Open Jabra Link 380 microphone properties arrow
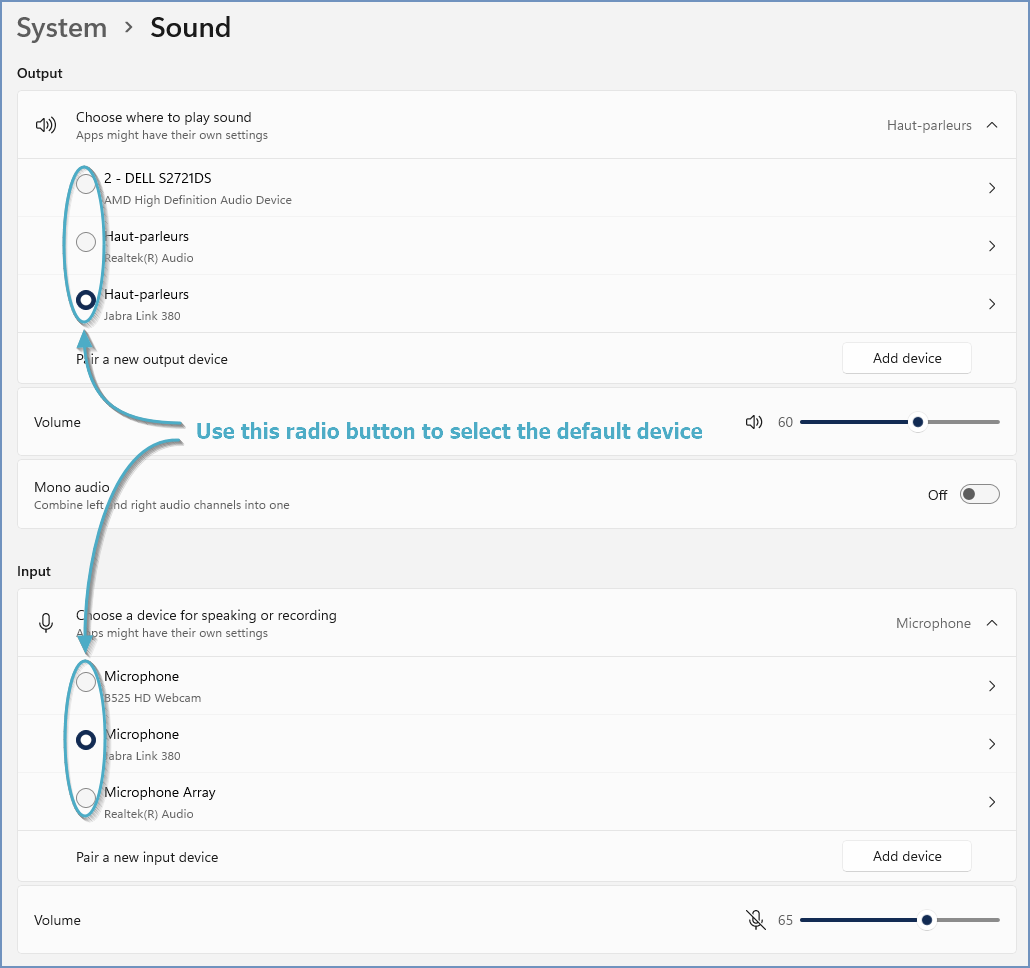This screenshot has height=968, width=1030. click(x=992, y=743)
